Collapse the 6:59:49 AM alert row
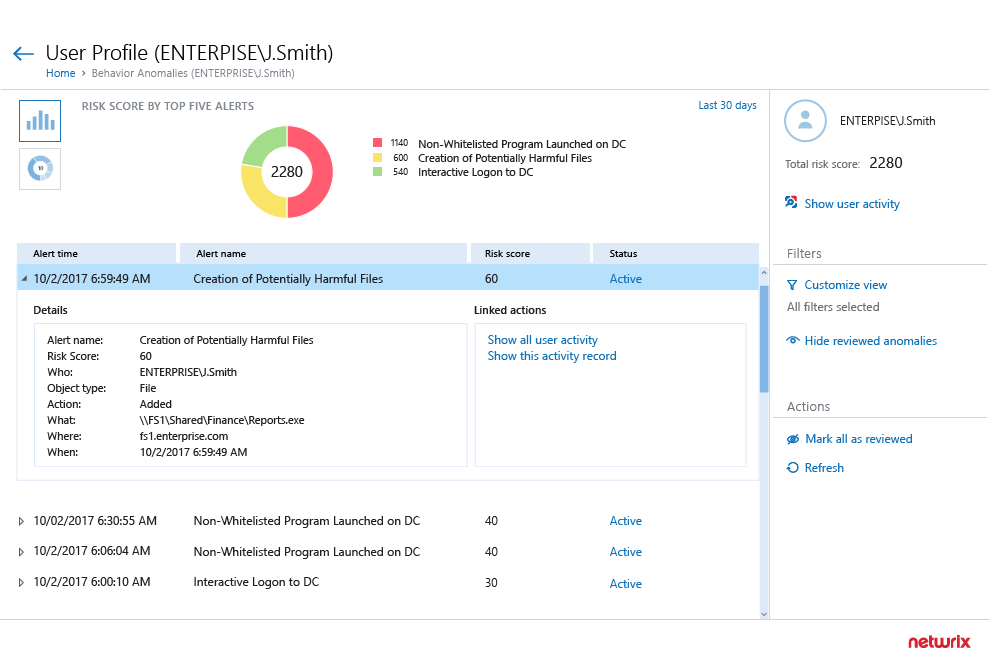The image size is (990, 665). coord(24,279)
